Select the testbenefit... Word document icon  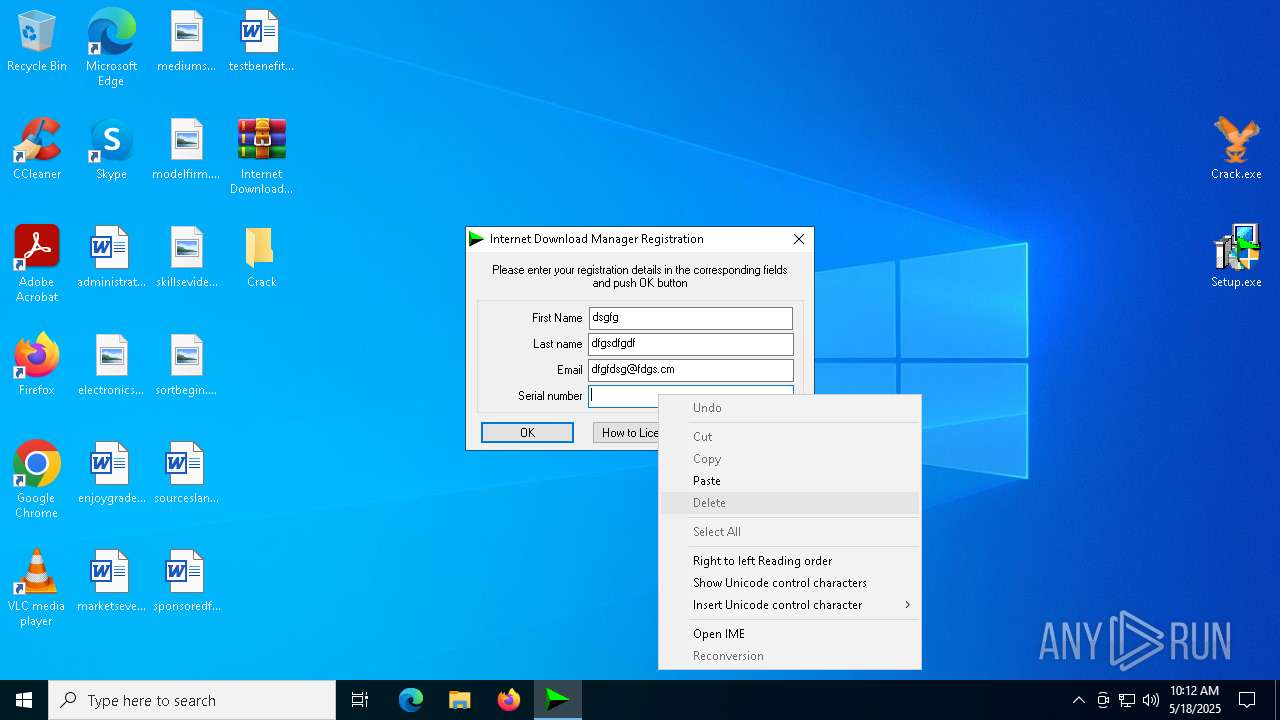pyautogui.click(x=261, y=42)
